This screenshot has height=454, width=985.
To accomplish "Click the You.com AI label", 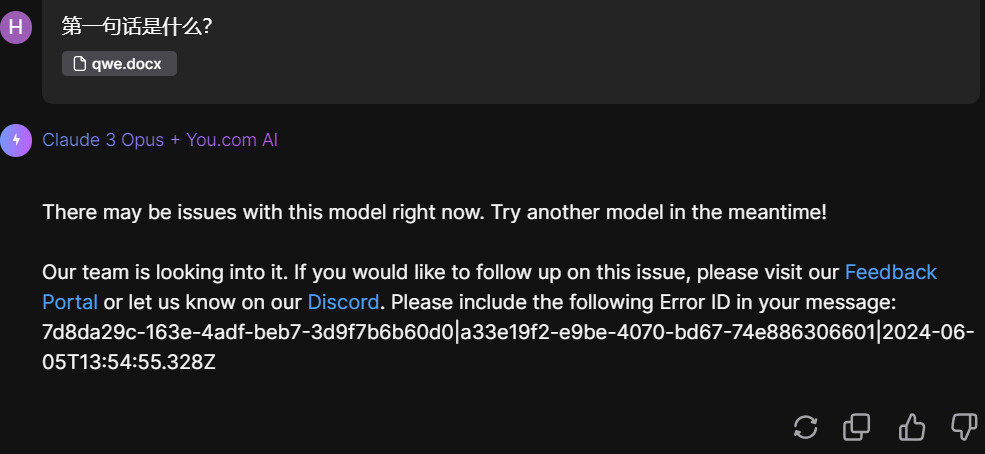I will [x=232, y=140].
